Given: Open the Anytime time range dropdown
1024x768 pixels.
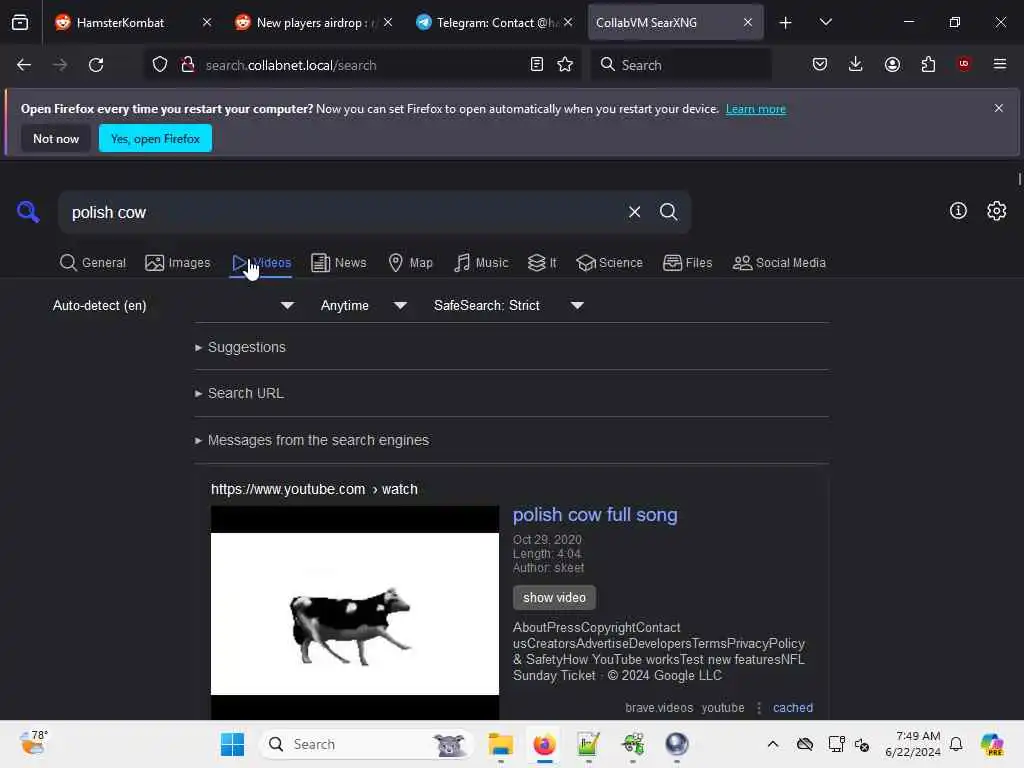Looking at the screenshot, I should [x=363, y=306].
